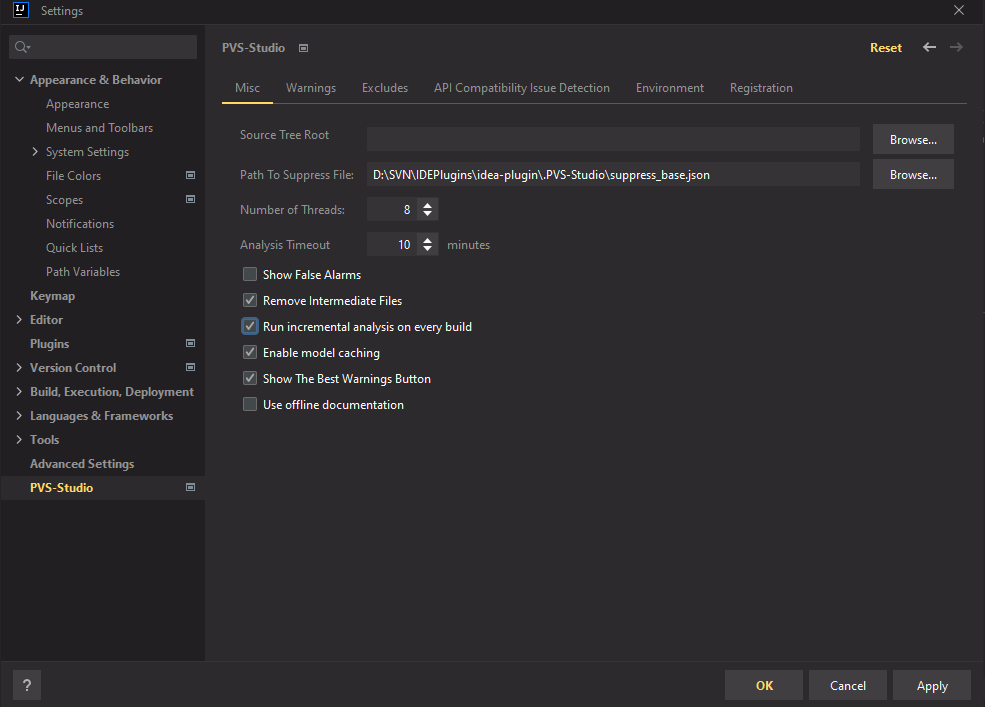Toggle Use offline documentation checkbox

[250, 405]
